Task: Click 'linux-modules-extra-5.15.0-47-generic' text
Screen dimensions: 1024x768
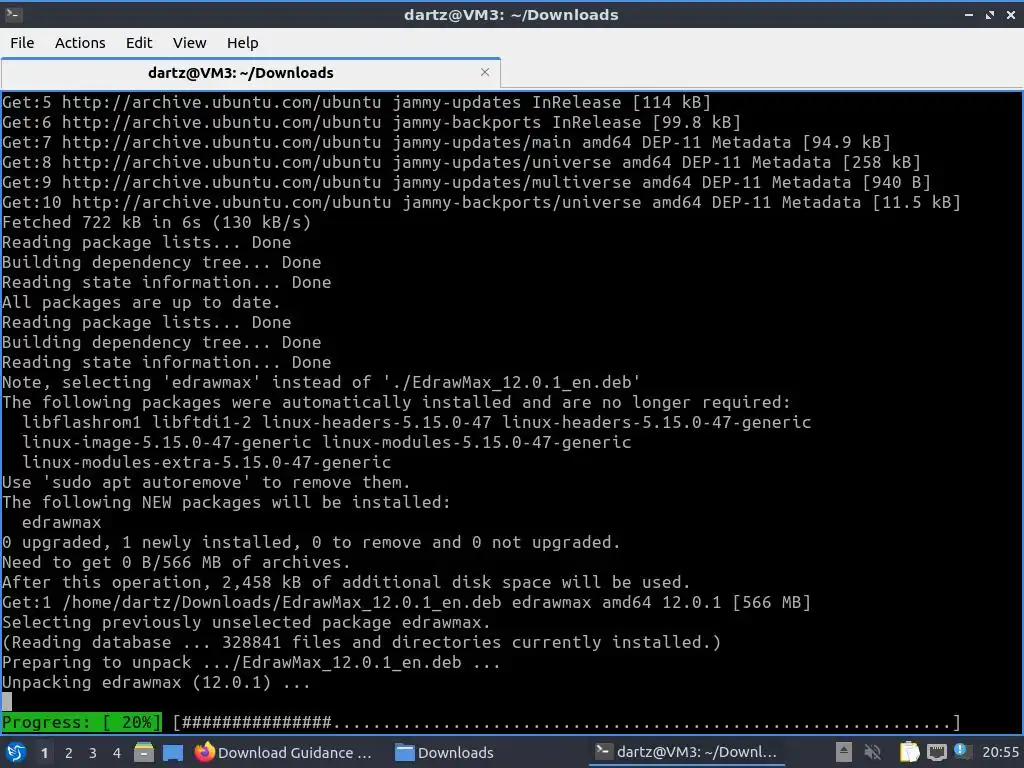Action: point(206,462)
